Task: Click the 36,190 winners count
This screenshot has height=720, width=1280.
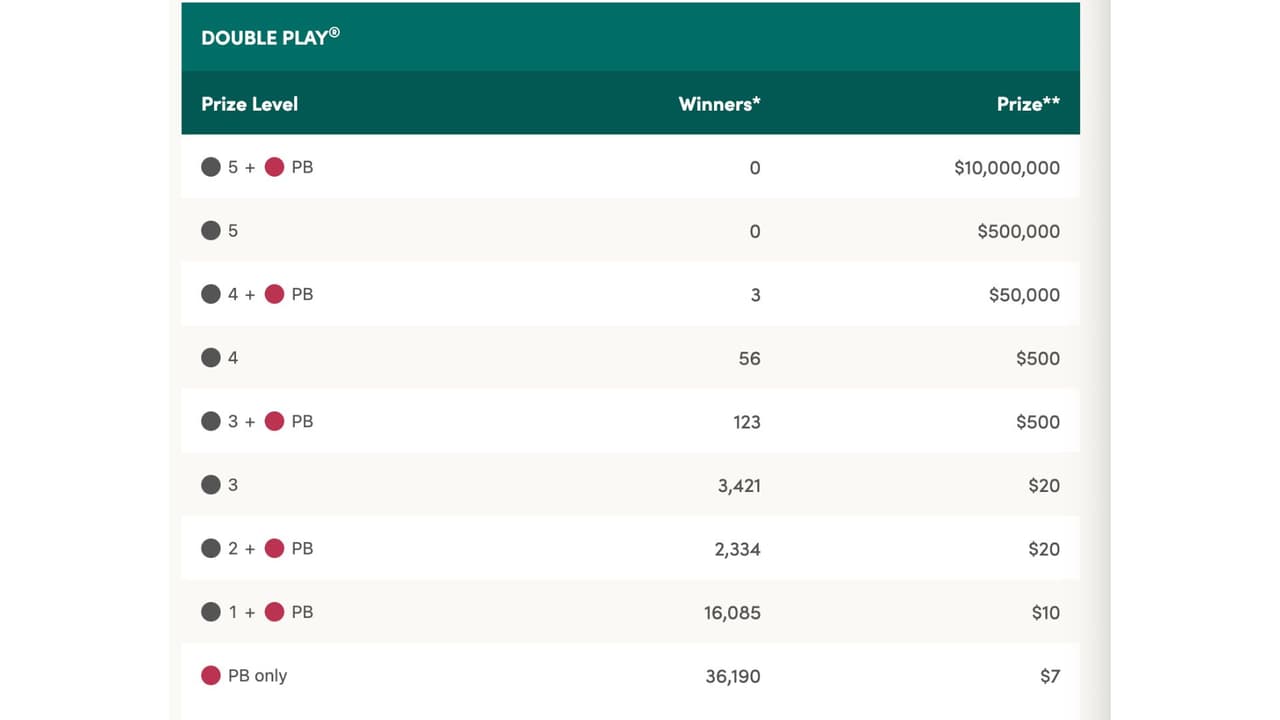Action: click(x=732, y=677)
